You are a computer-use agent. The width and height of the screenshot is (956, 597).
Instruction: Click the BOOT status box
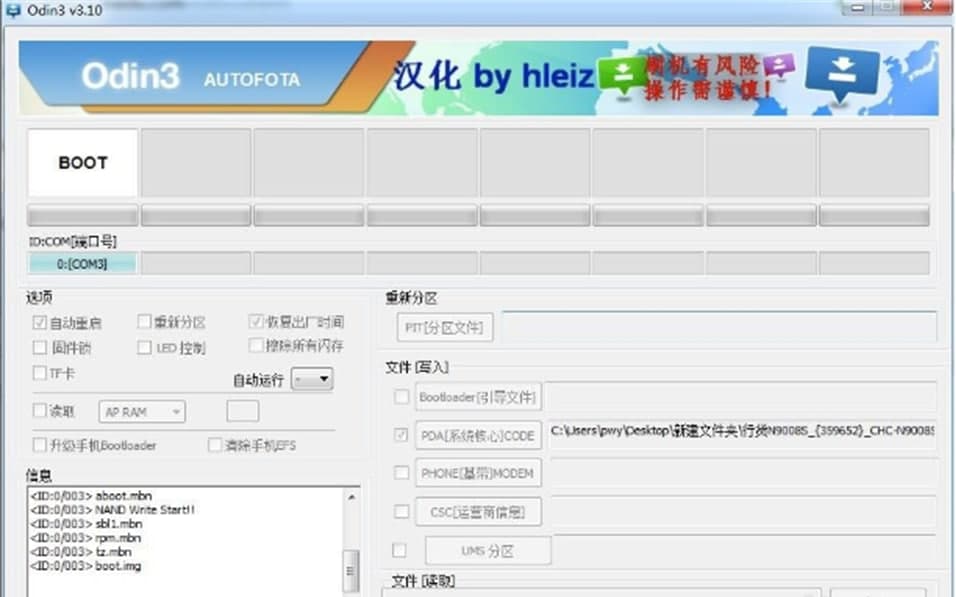[83, 162]
